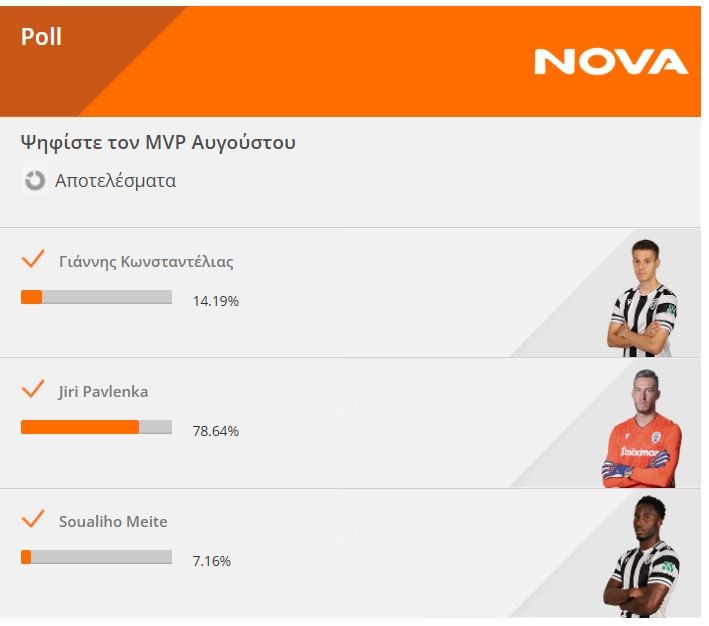Open Jiri Pavlenka goalkeeper photo

(641, 429)
